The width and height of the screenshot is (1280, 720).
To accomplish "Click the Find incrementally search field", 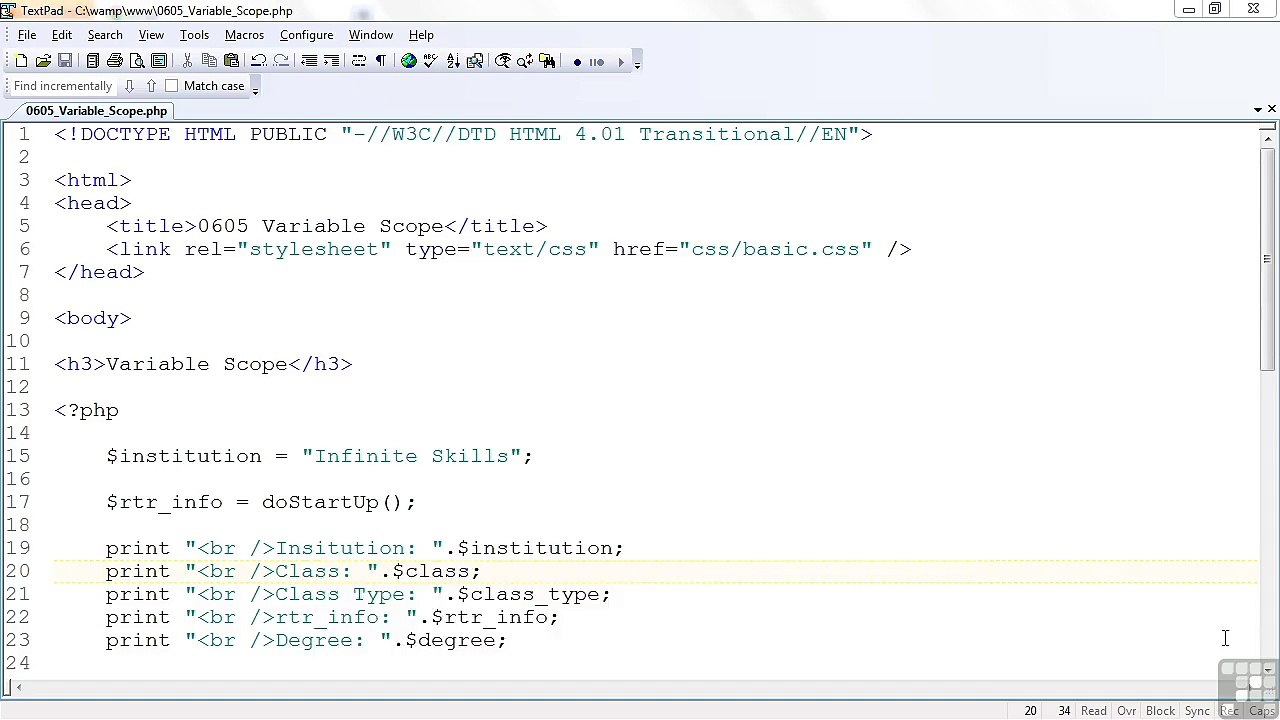I will pyautogui.click(x=63, y=86).
